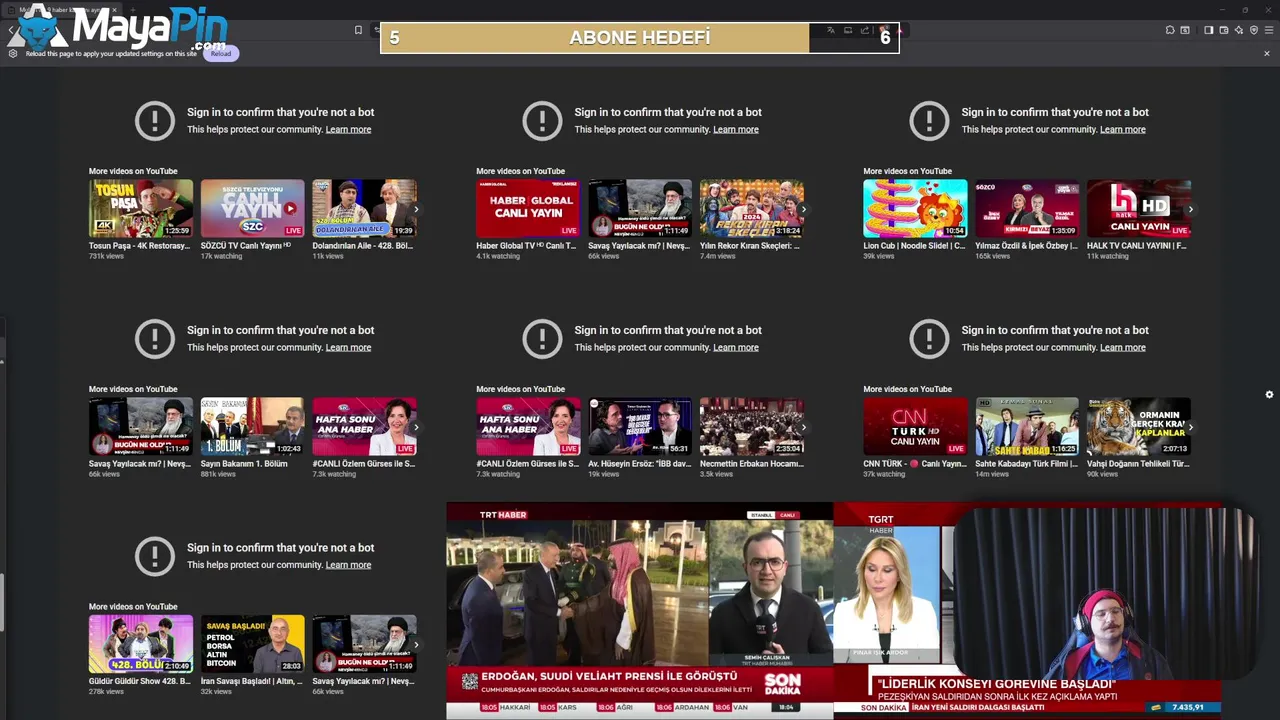
Task: Click the 'CNN TÜRK' Canlı Yayın title text
Action: [x=914, y=464]
